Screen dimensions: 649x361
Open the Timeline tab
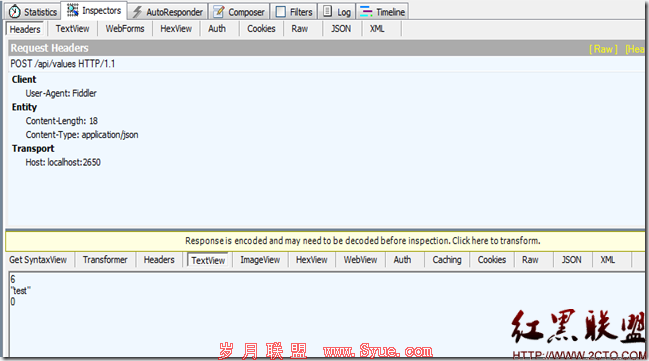[382, 12]
